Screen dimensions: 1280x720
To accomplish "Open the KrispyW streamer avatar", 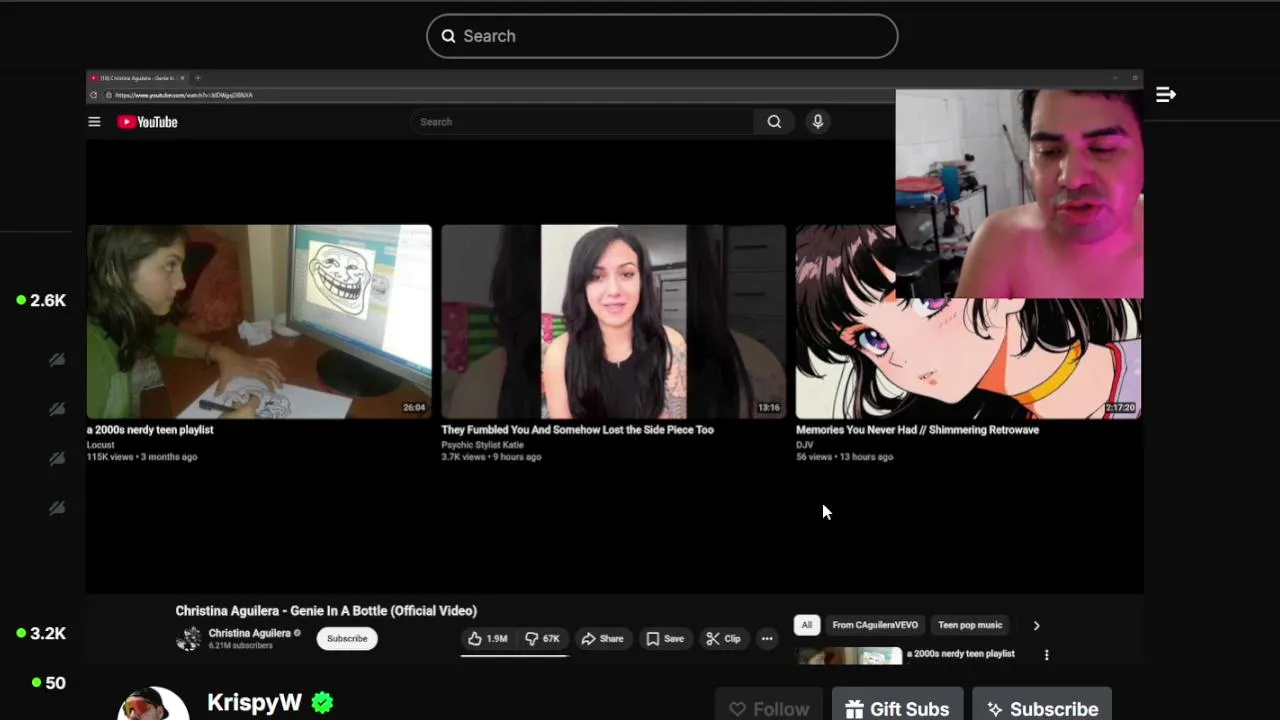I will (153, 704).
